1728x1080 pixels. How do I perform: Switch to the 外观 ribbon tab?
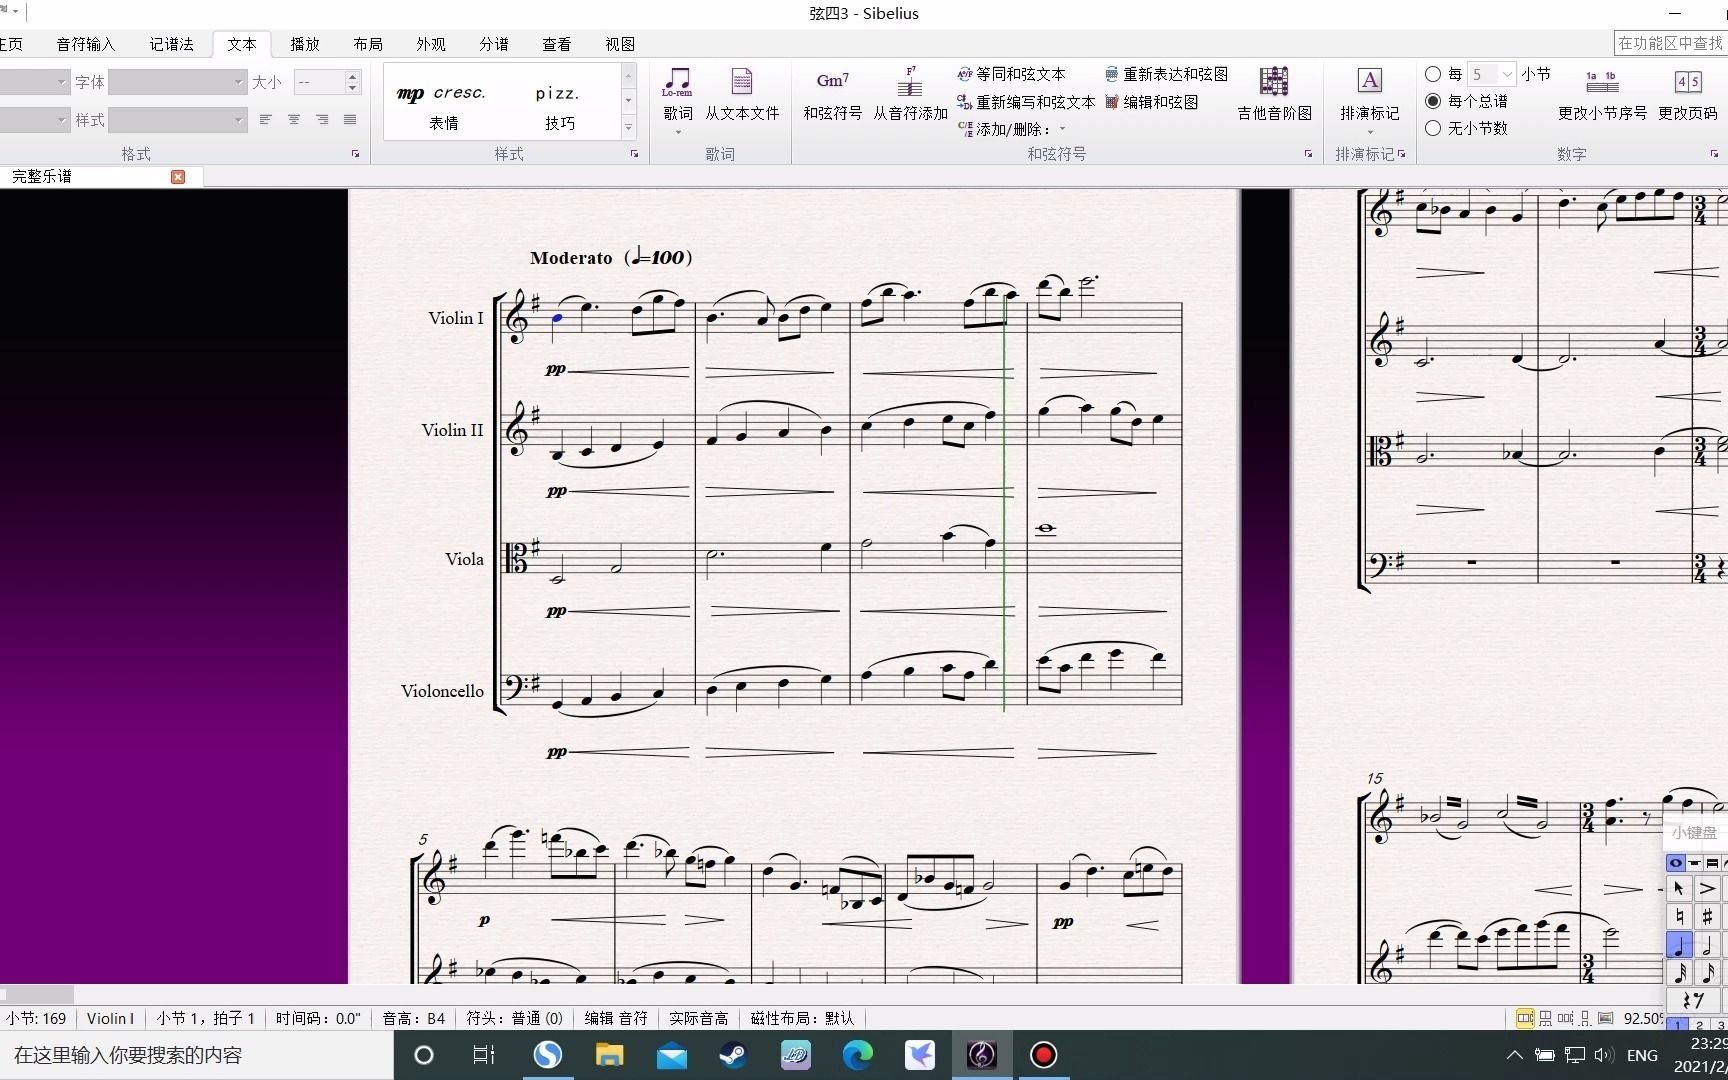click(x=431, y=44)
